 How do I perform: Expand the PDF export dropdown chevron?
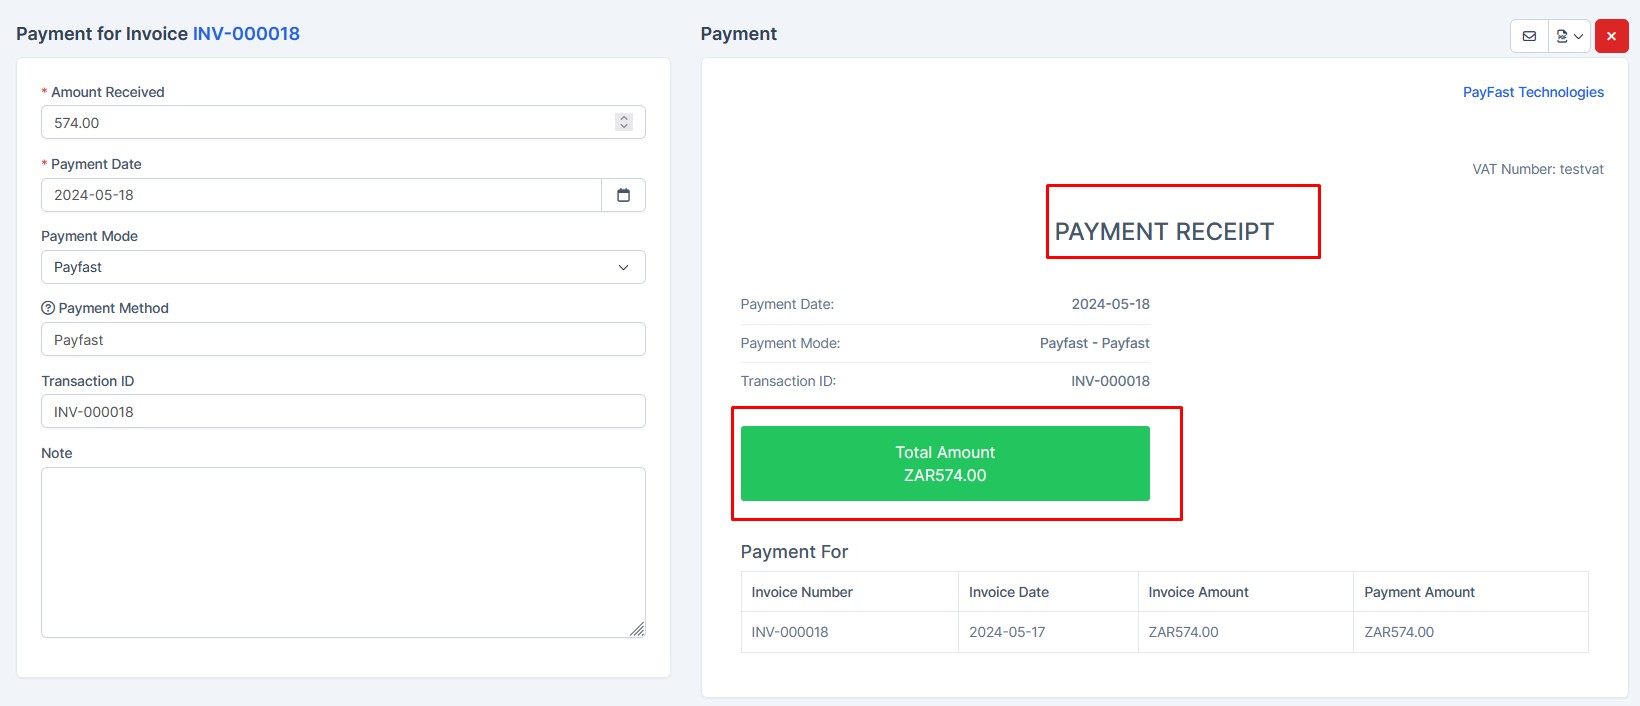click(1579, 35)
